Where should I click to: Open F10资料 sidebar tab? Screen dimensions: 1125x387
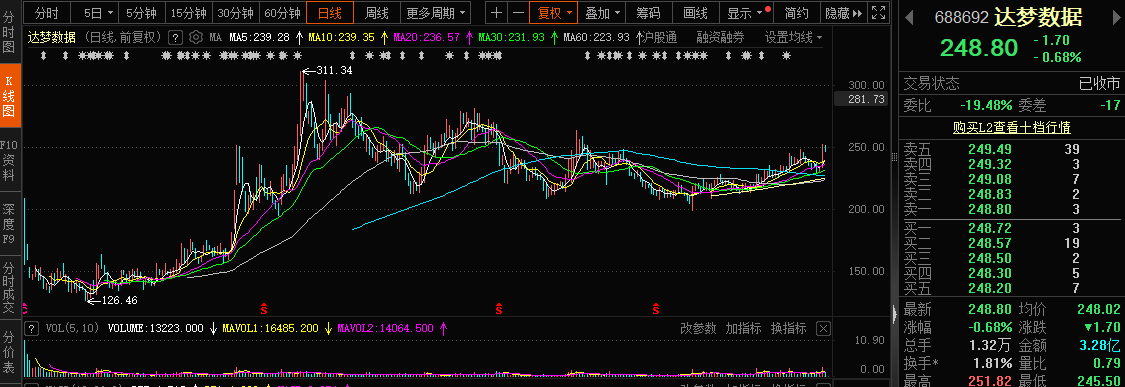click(x=9, y=159)
